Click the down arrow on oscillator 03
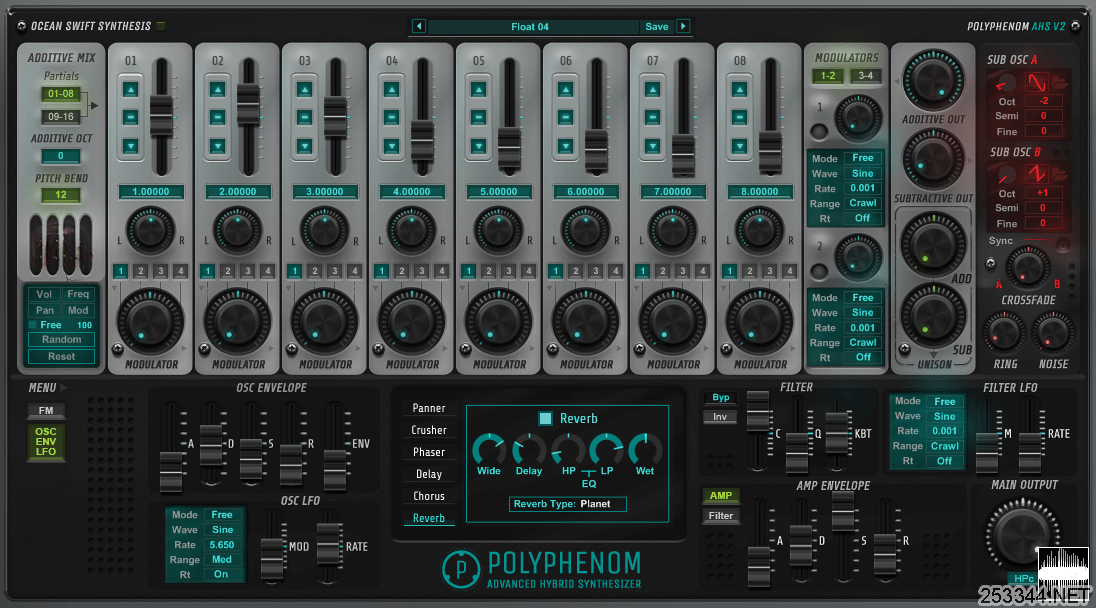Viewport: 1096px width, 608px height. click(305, 146)
